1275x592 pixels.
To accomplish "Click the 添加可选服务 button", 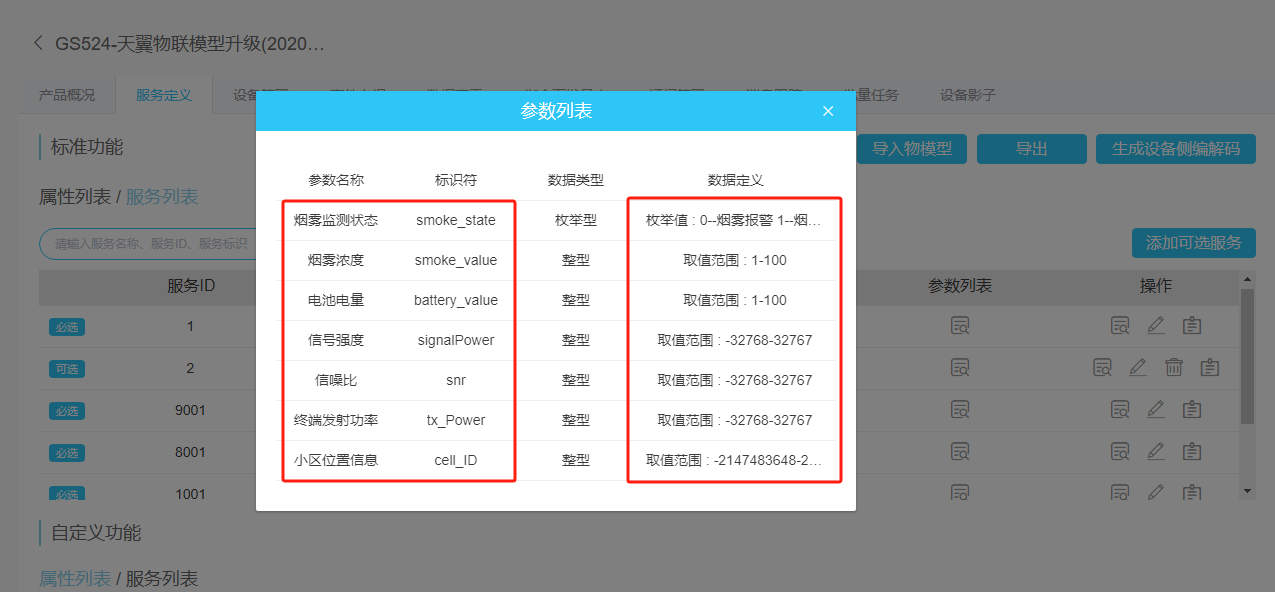I will (1193, 242).
